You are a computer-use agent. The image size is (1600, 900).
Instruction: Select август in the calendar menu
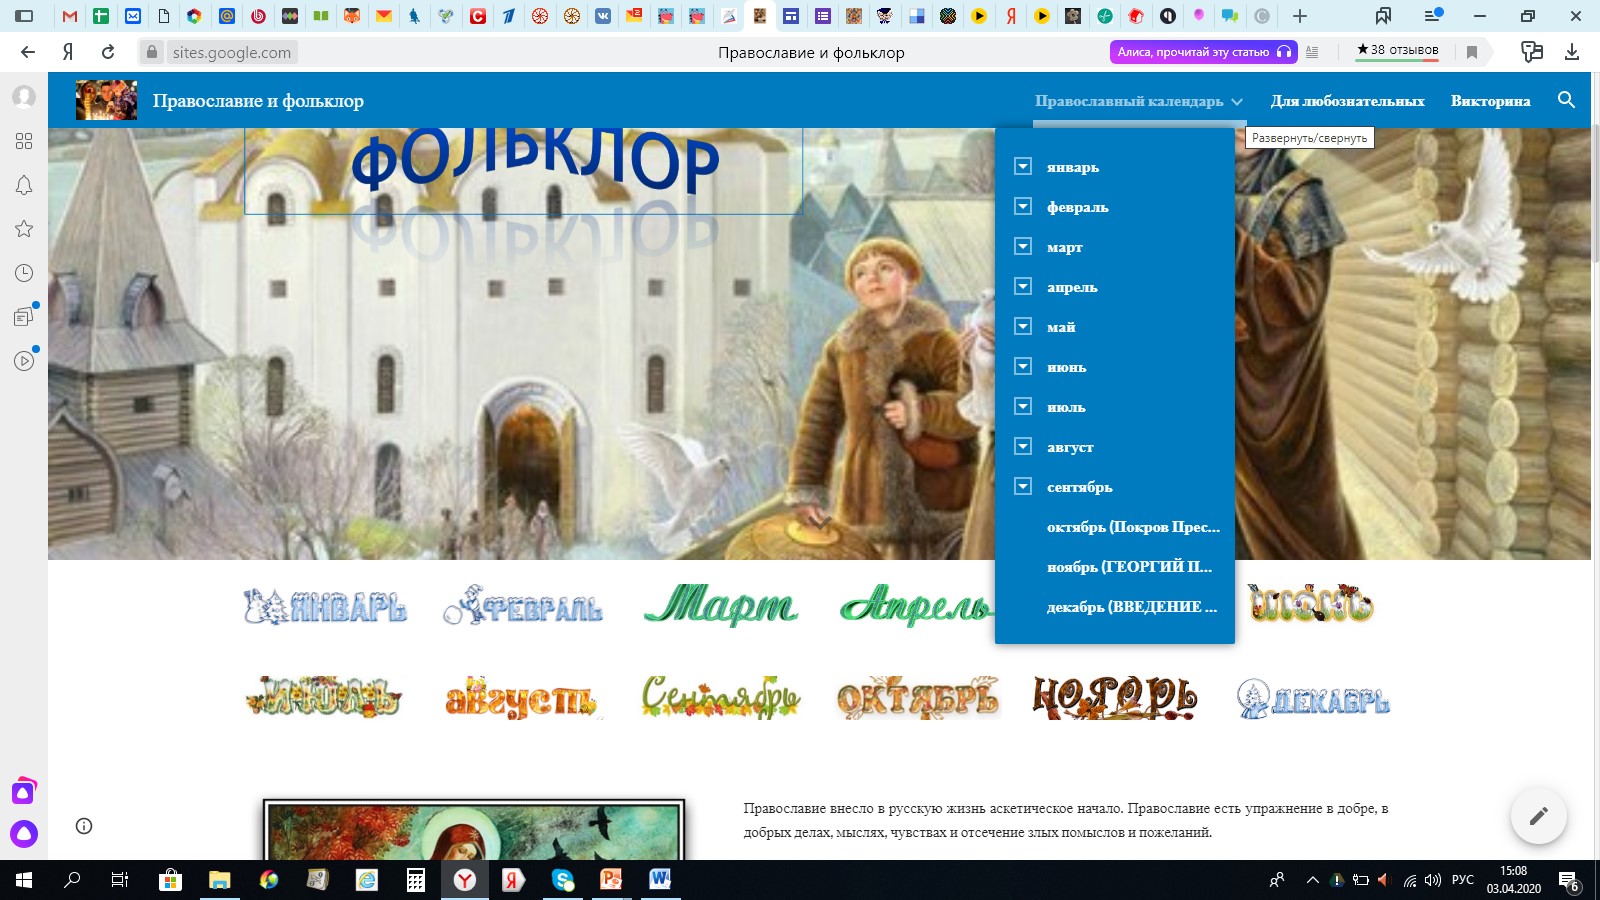click(1070, 447)
